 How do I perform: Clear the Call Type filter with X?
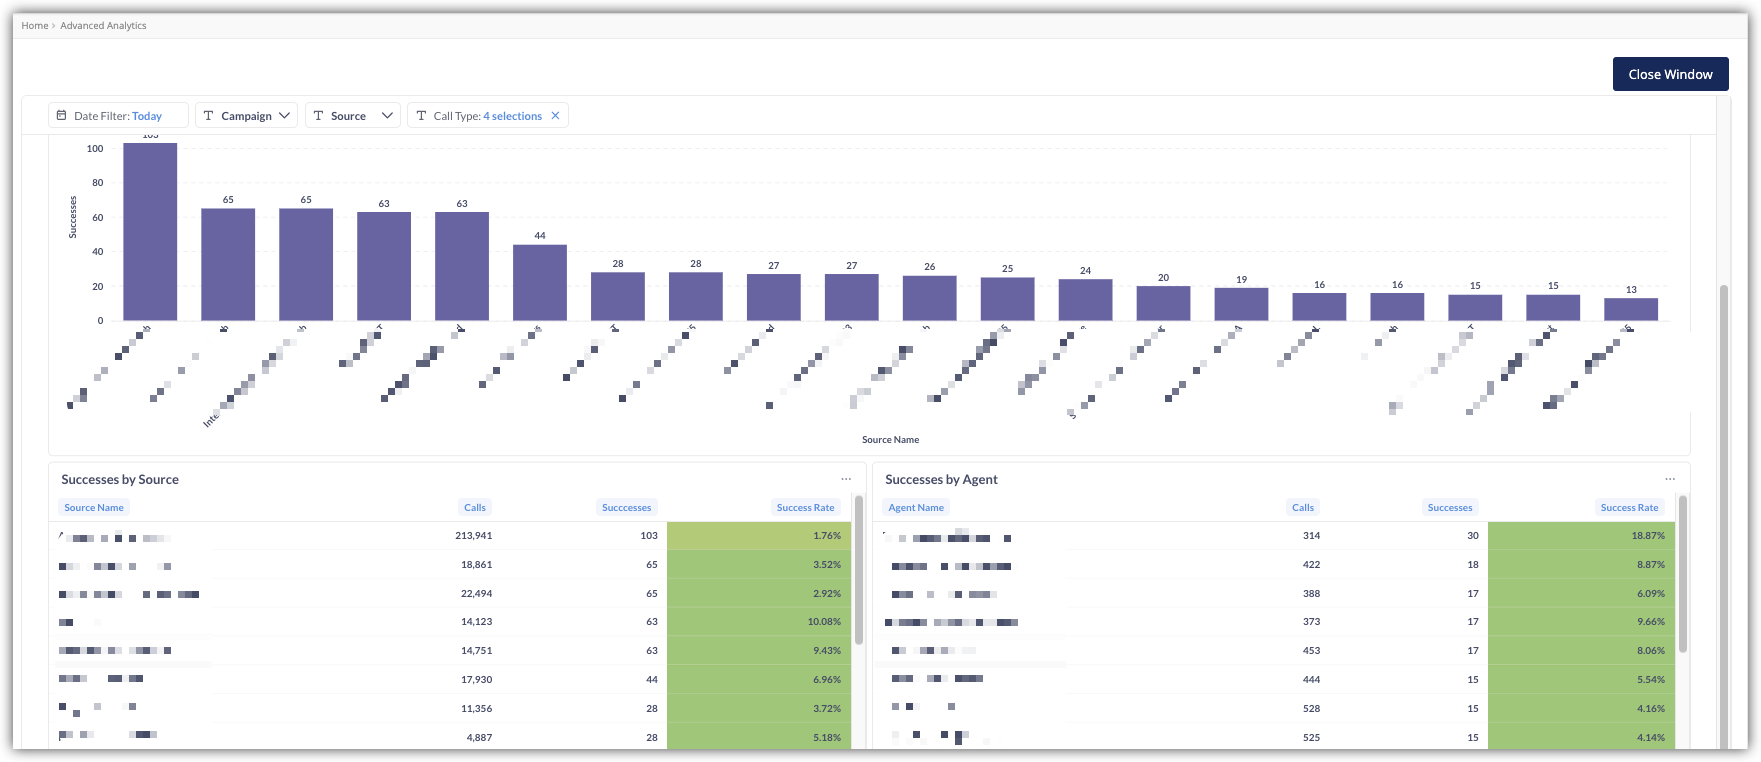coord(556,116)
